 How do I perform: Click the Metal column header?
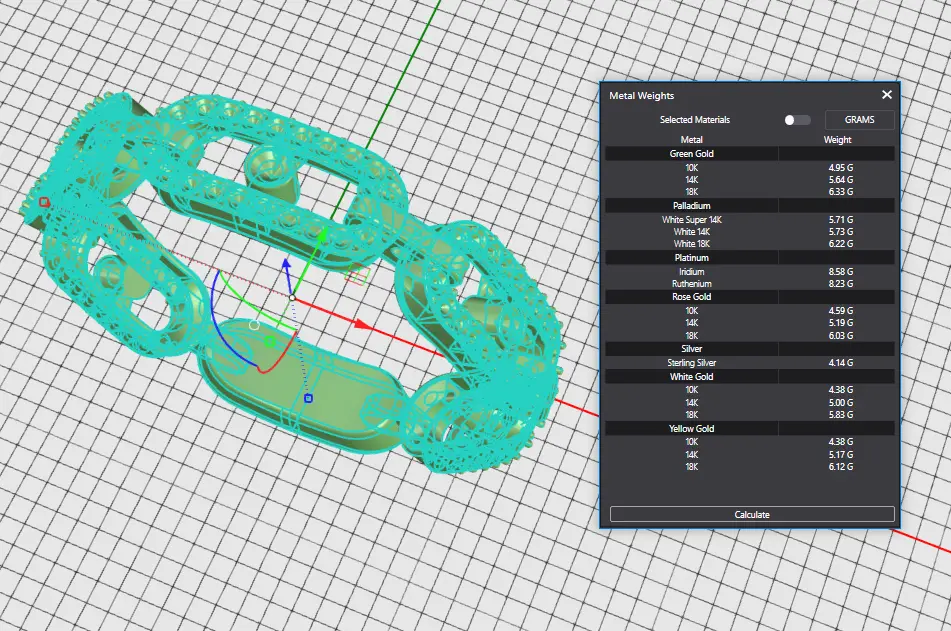692,140
